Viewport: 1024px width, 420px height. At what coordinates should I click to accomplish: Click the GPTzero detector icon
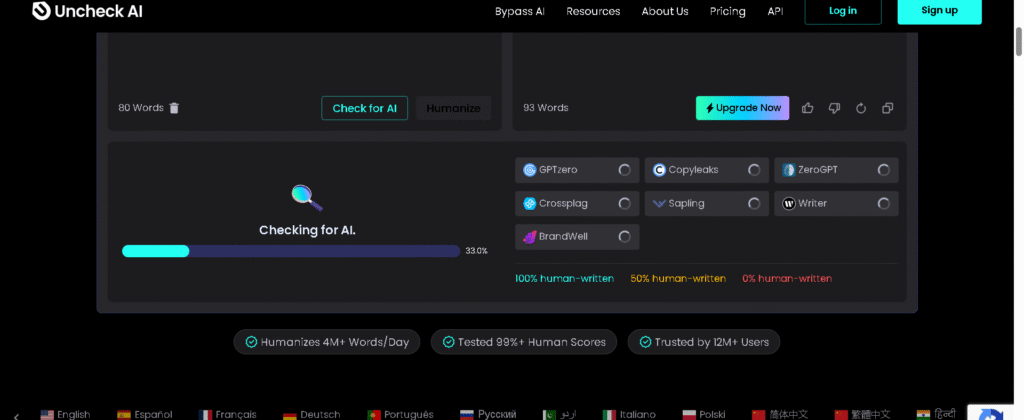click(530, 170)
